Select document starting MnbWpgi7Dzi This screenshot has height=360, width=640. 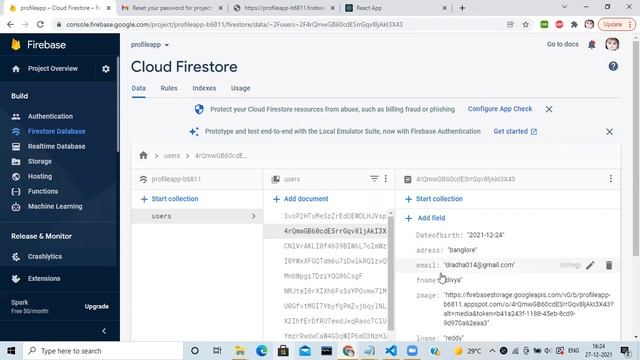(x=323, y=276)
